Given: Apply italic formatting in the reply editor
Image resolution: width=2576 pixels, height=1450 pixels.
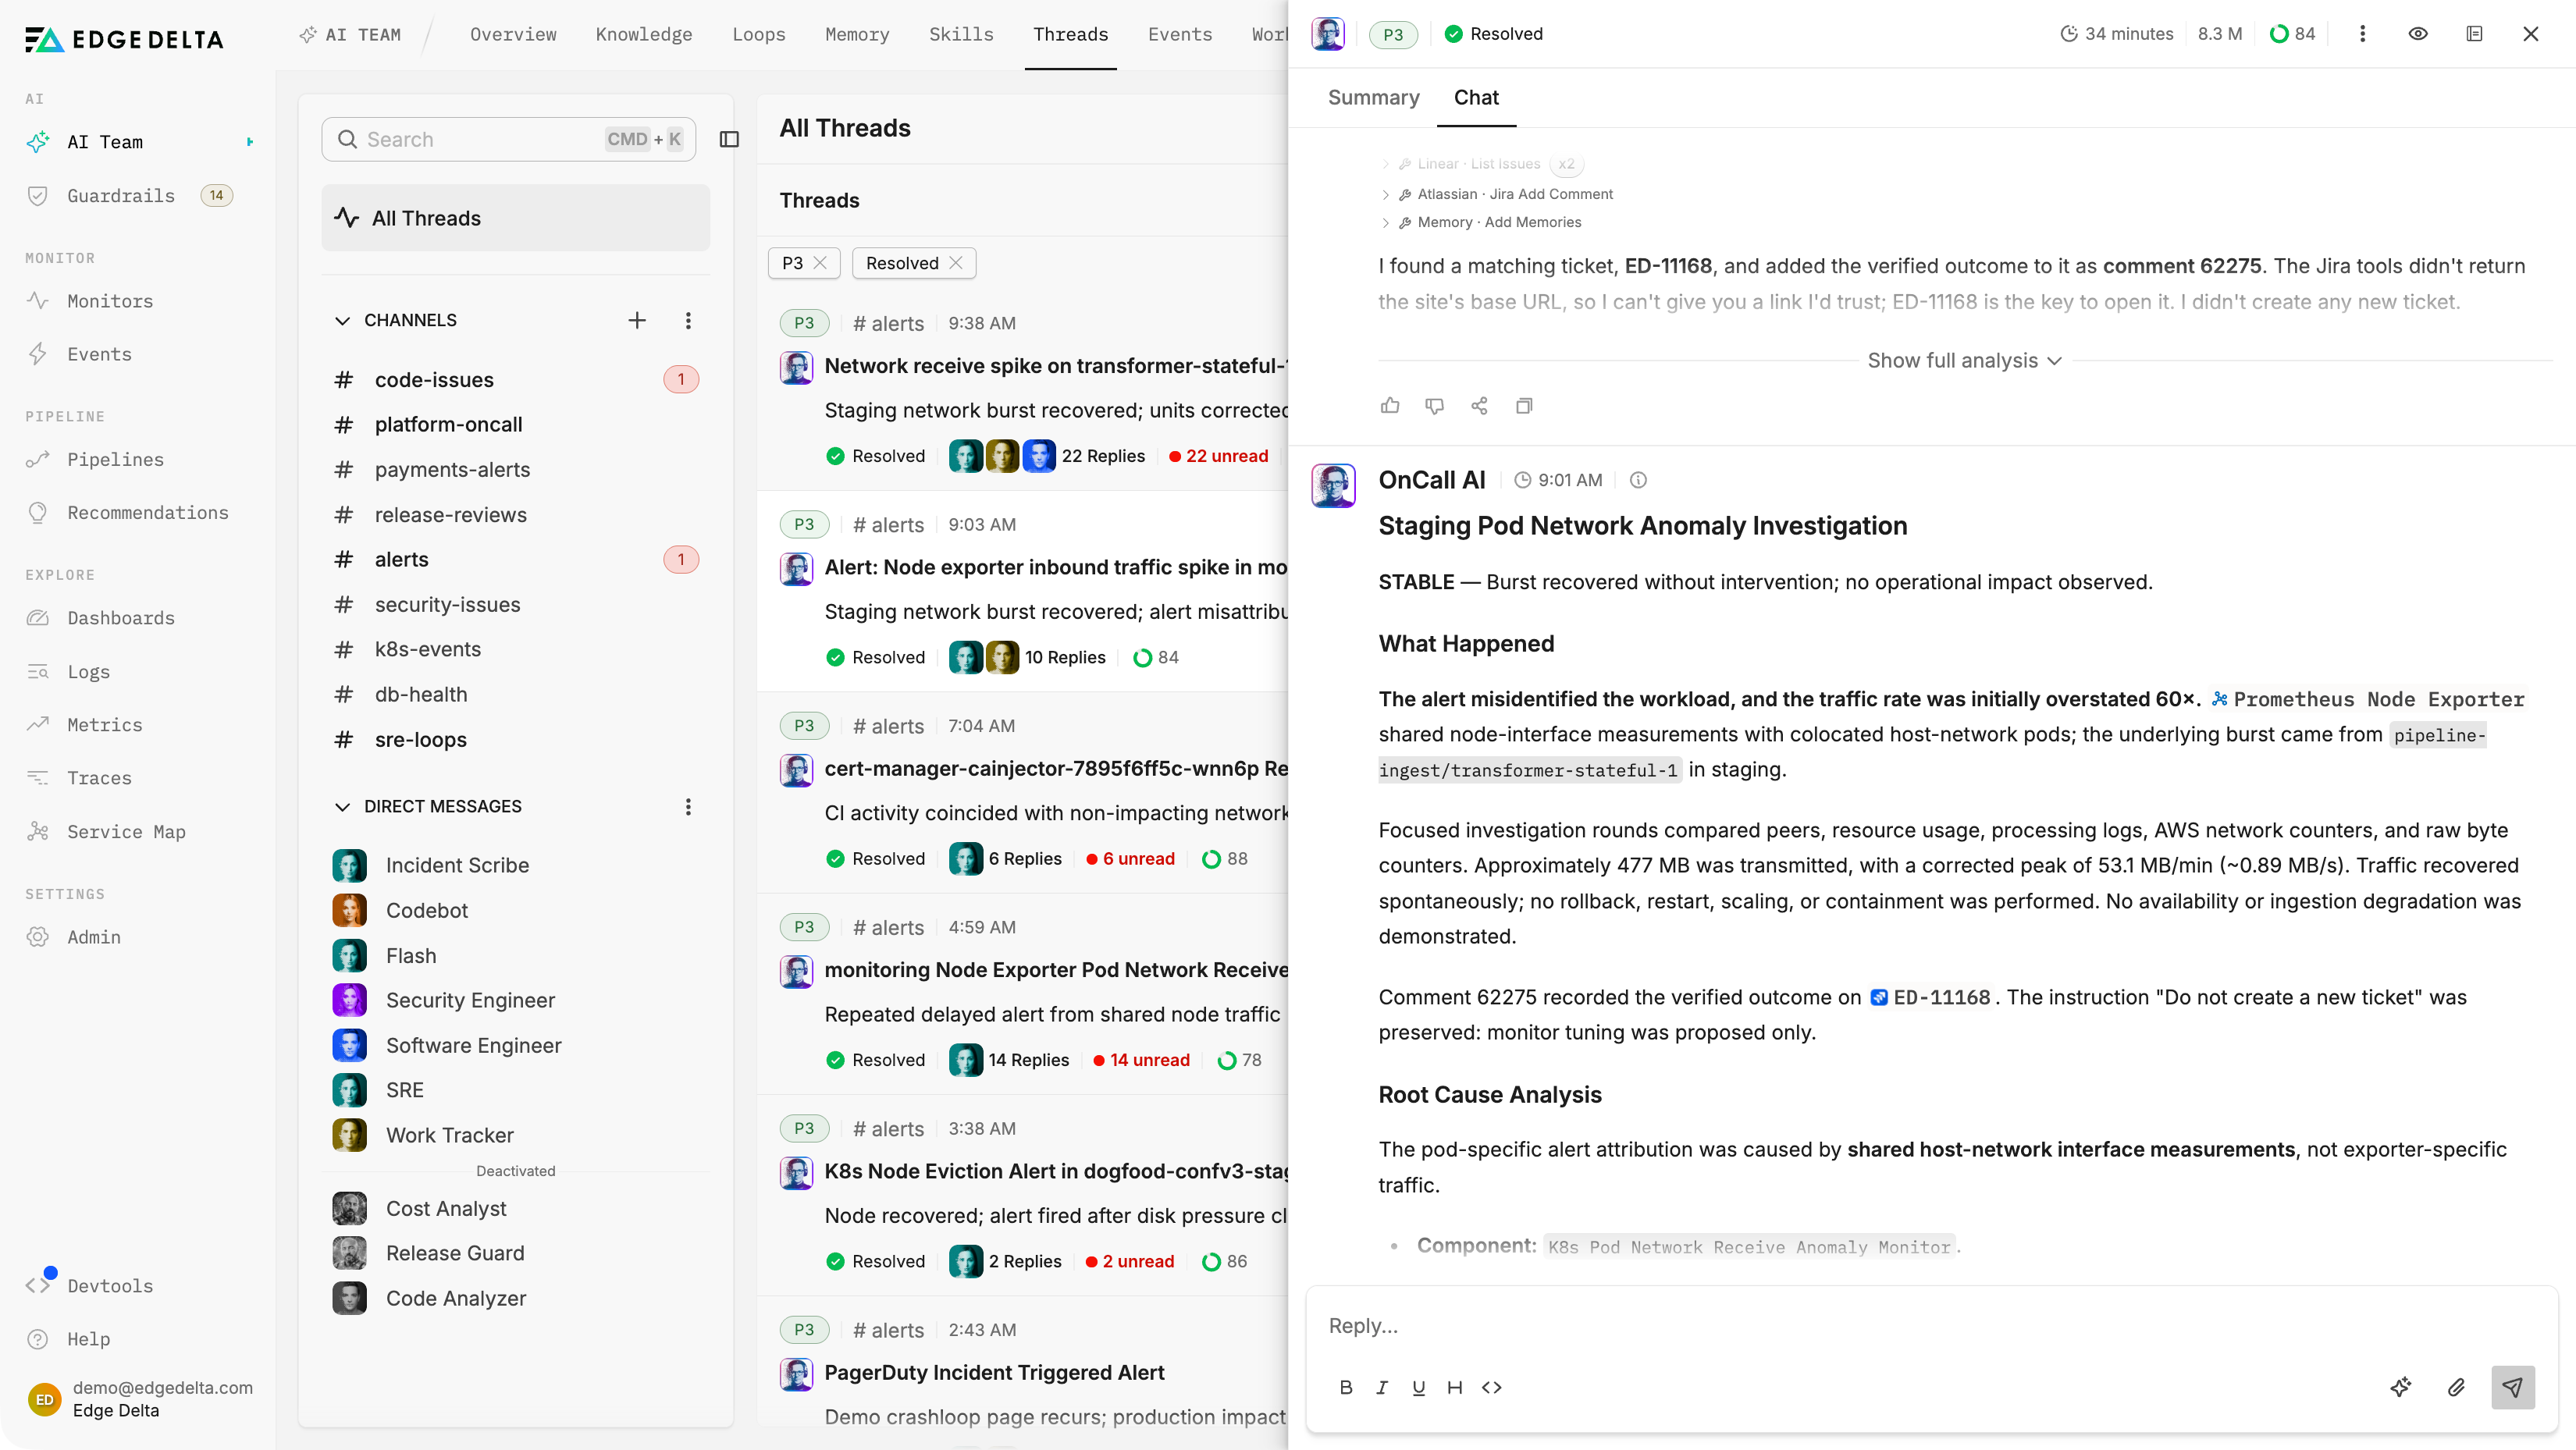Looking at the screenshot, I should (x=1382, y=1387).
